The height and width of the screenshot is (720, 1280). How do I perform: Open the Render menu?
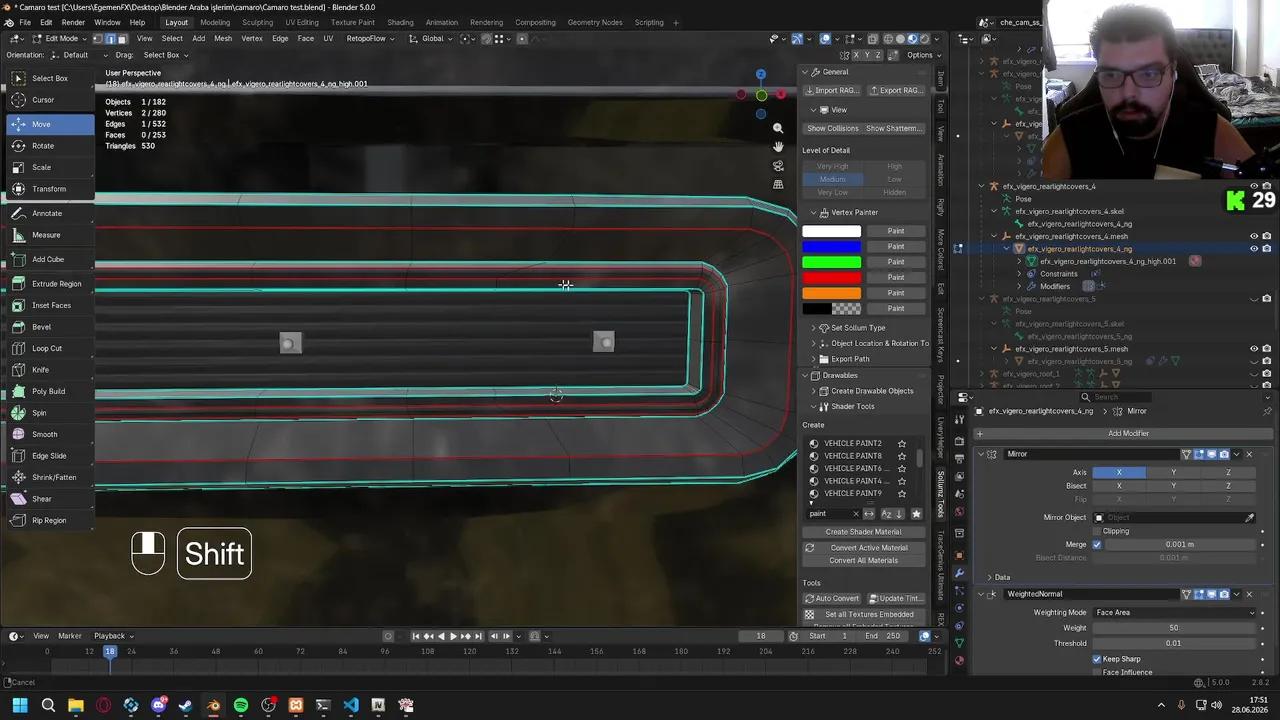coord(73,22)
